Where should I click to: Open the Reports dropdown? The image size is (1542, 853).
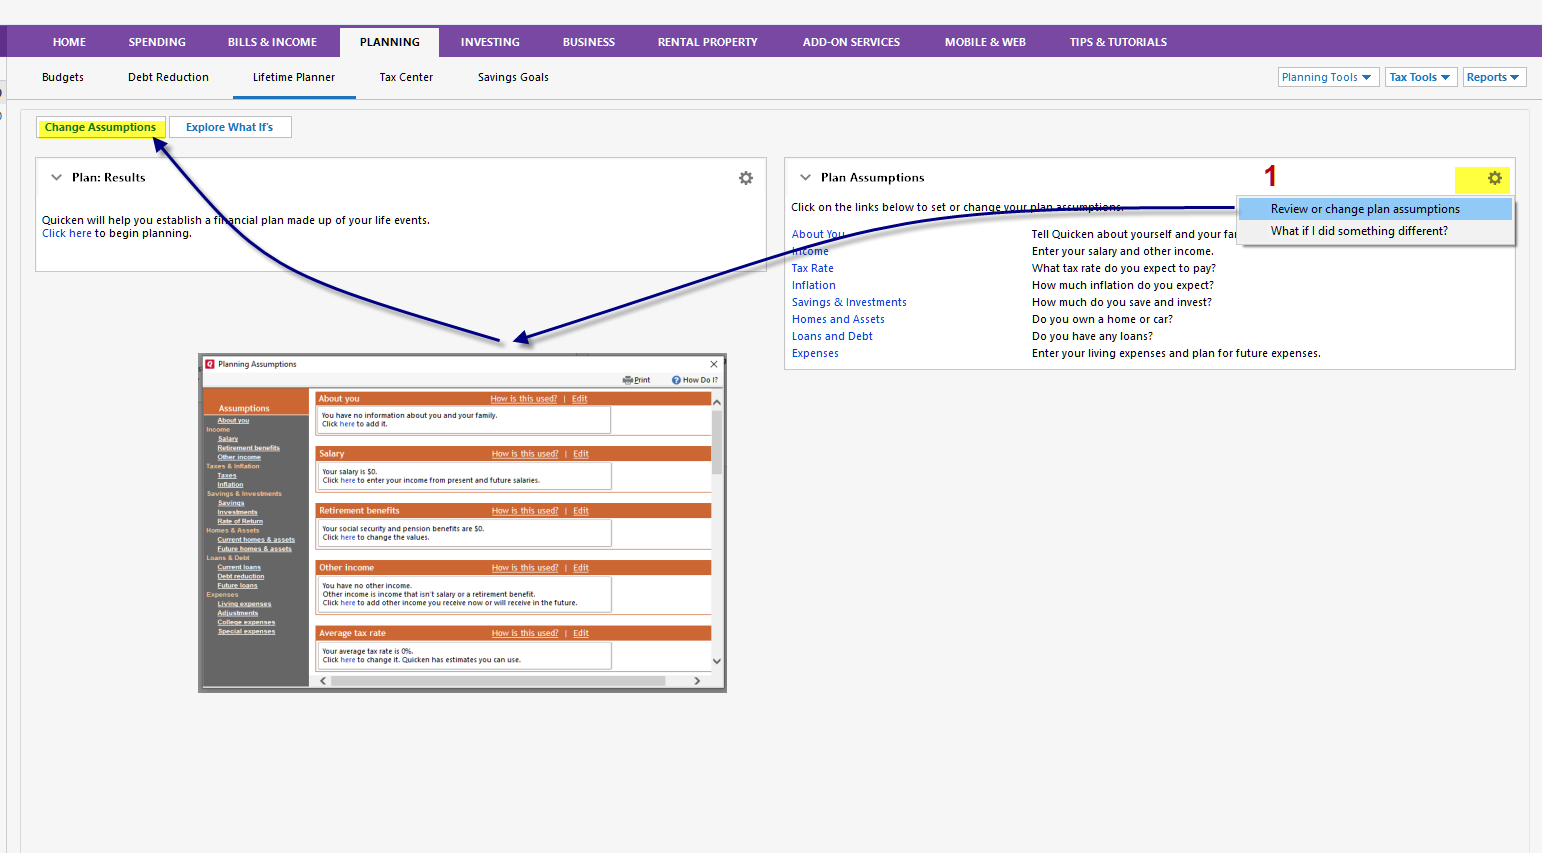tap(1493, 77)
